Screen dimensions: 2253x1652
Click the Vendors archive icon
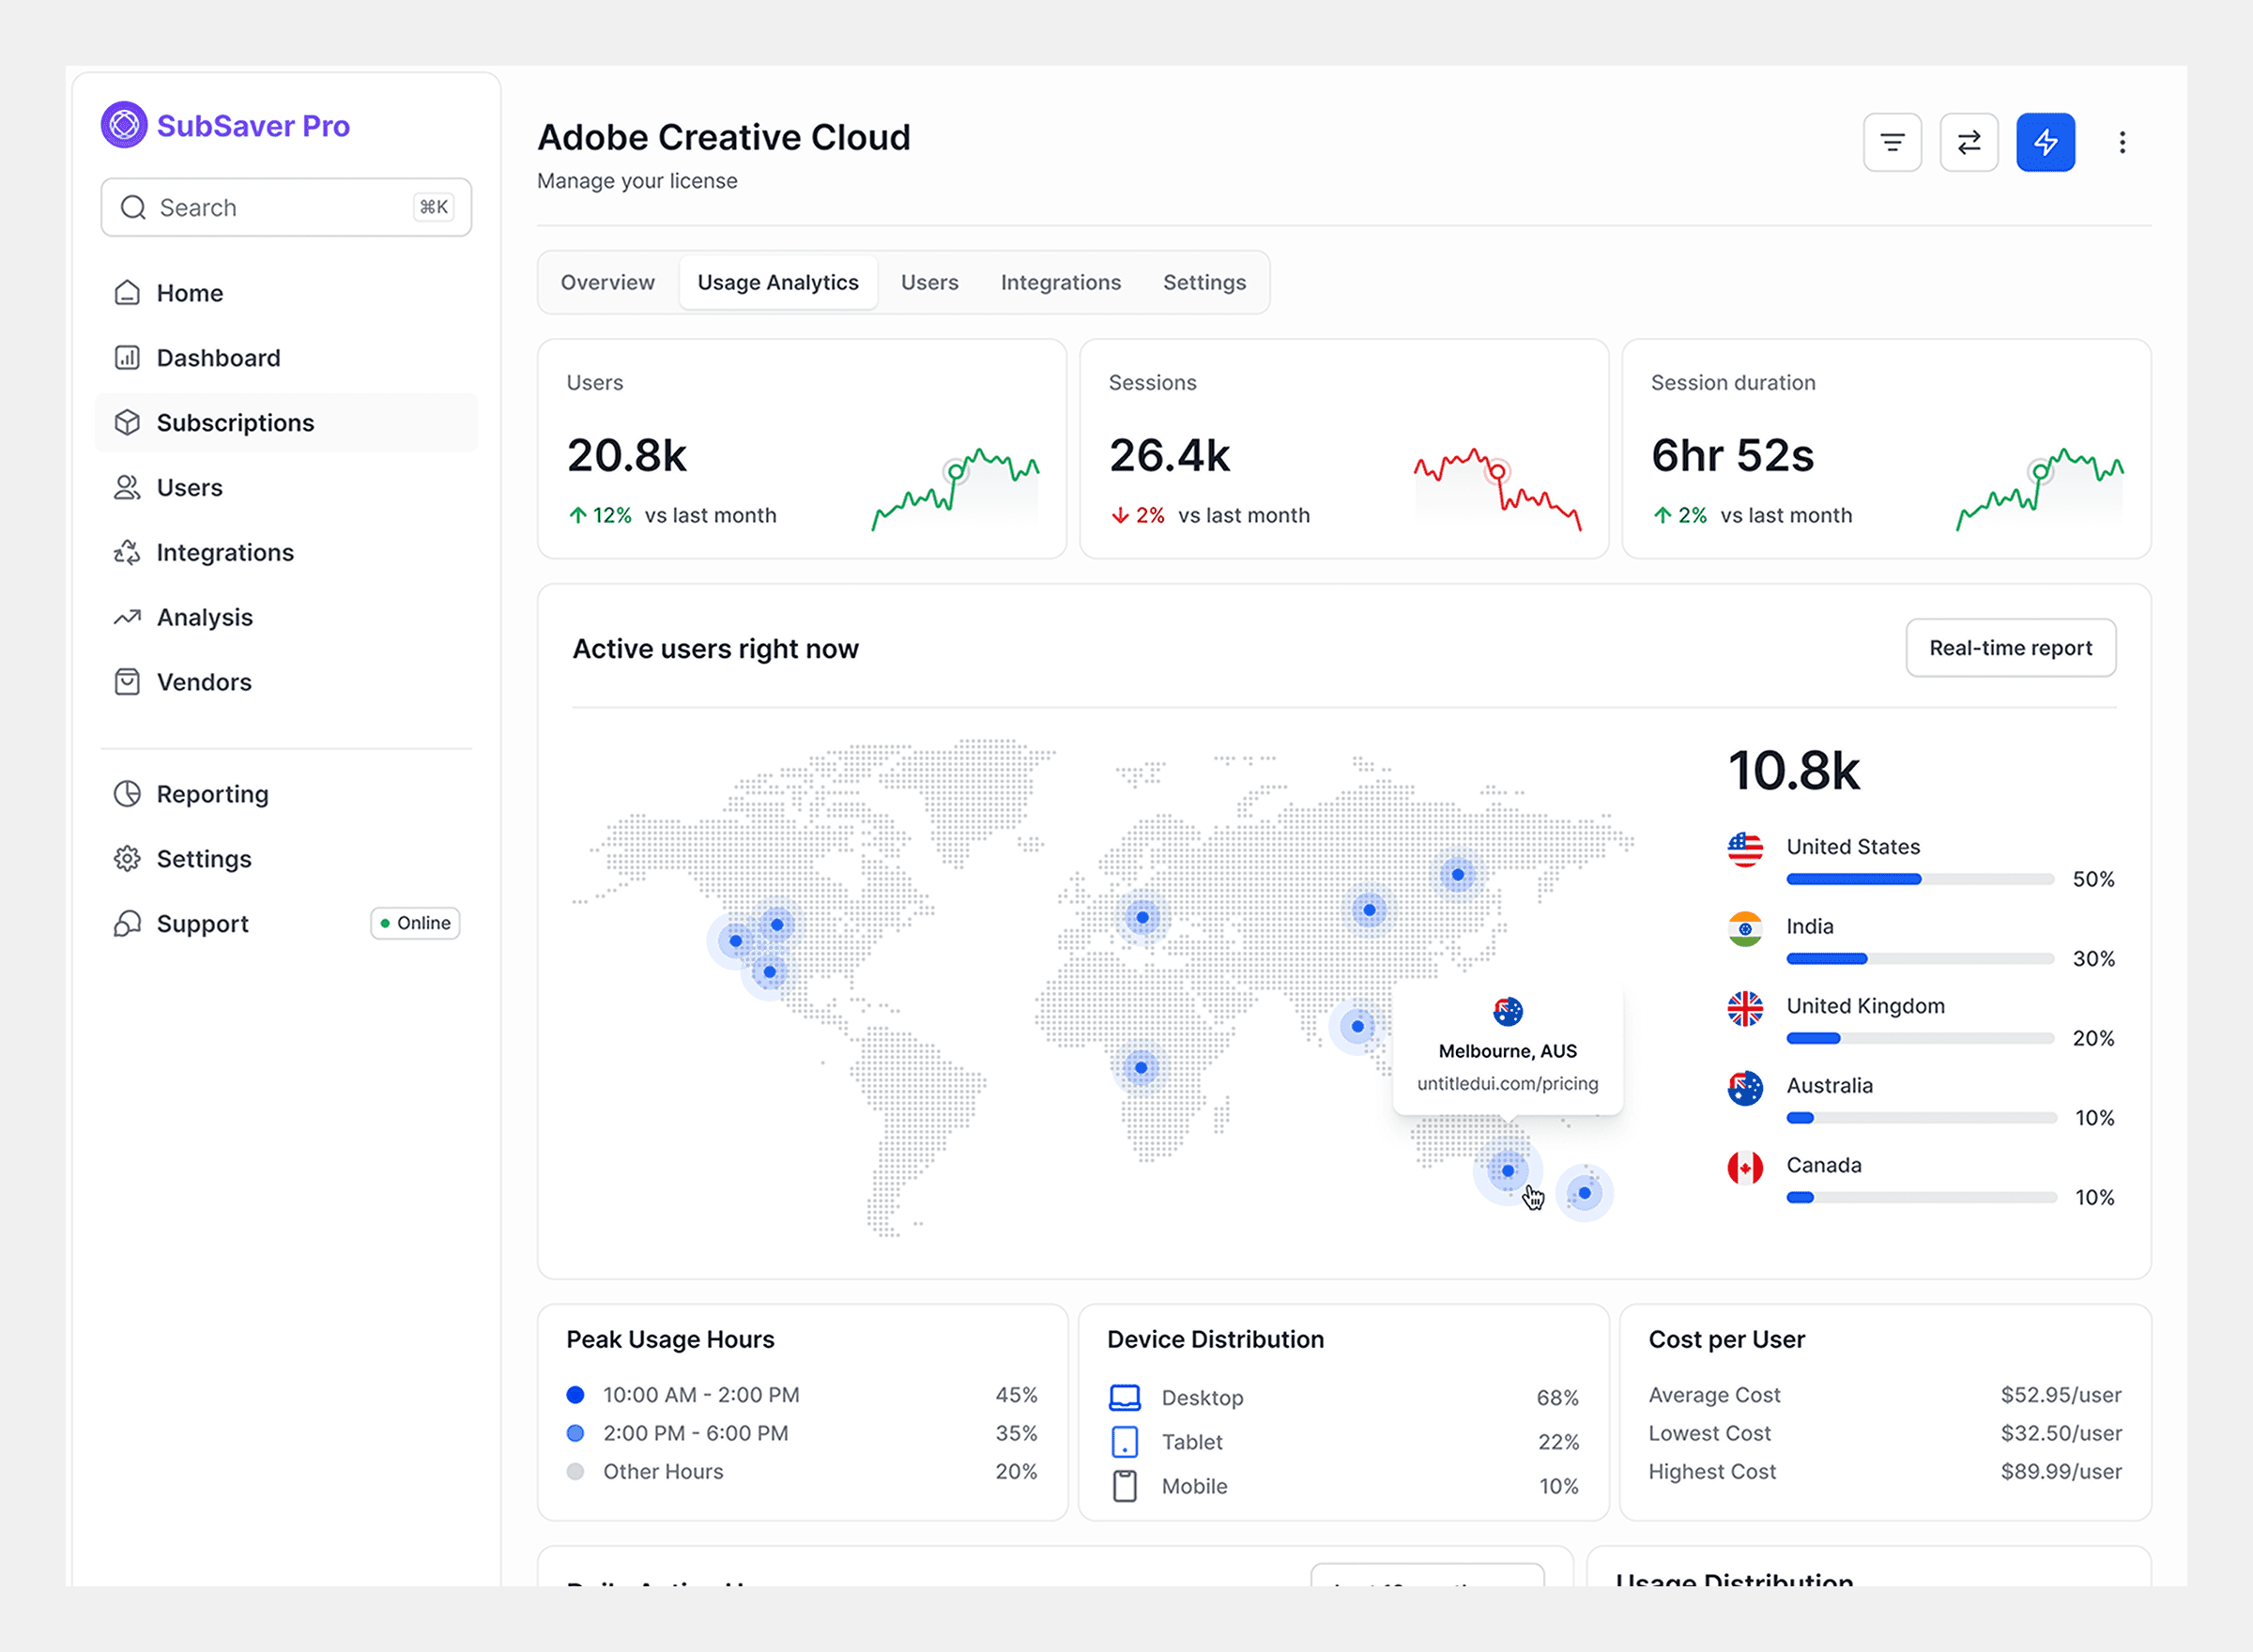coord(128,682)
